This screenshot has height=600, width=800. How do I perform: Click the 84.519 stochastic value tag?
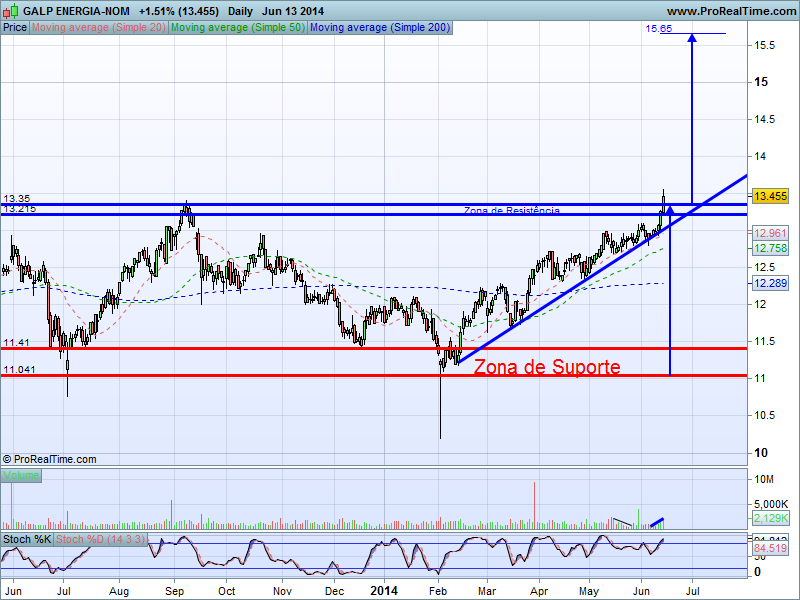tap(770, 548)
